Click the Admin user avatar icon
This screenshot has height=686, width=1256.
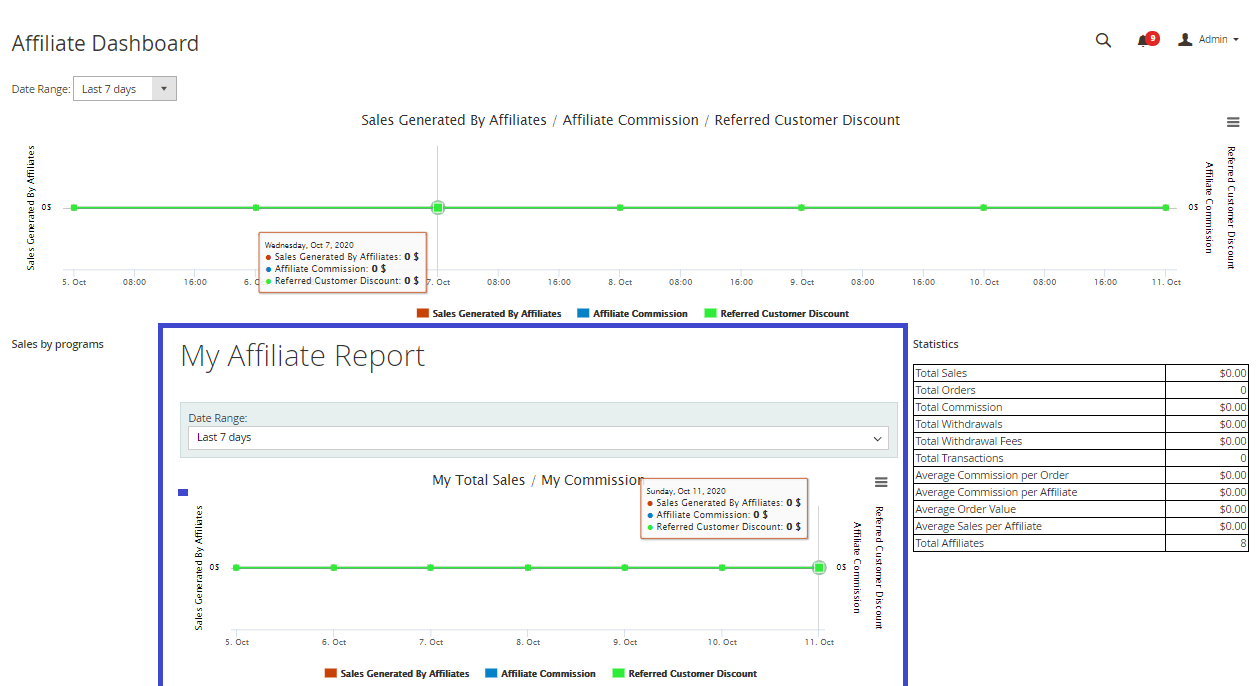1185,40
